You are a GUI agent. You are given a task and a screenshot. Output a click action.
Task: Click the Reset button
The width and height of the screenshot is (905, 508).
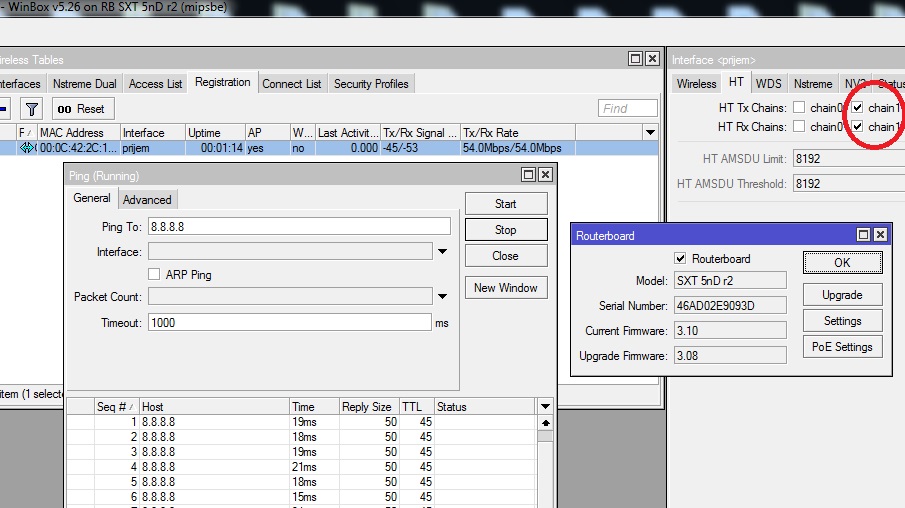tap(83, 109)
